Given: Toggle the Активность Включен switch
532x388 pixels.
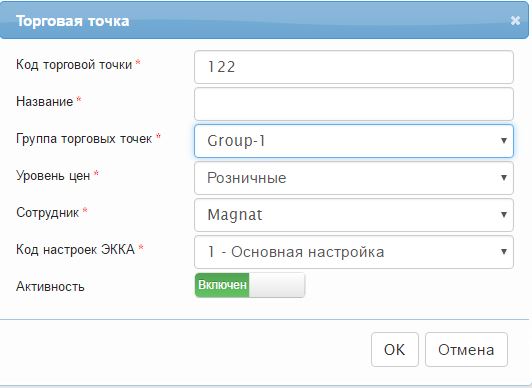Looking at the screenshot, I should point(250,285).
